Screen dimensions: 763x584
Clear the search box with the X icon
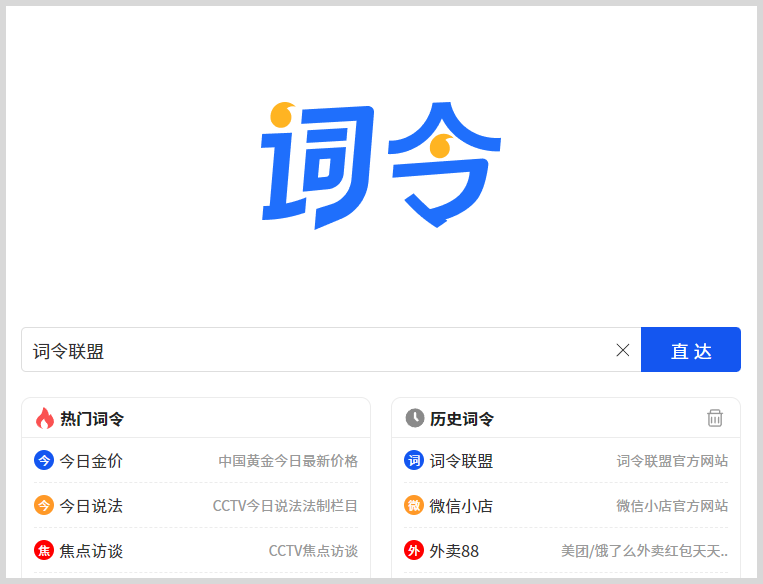[622, 350]
